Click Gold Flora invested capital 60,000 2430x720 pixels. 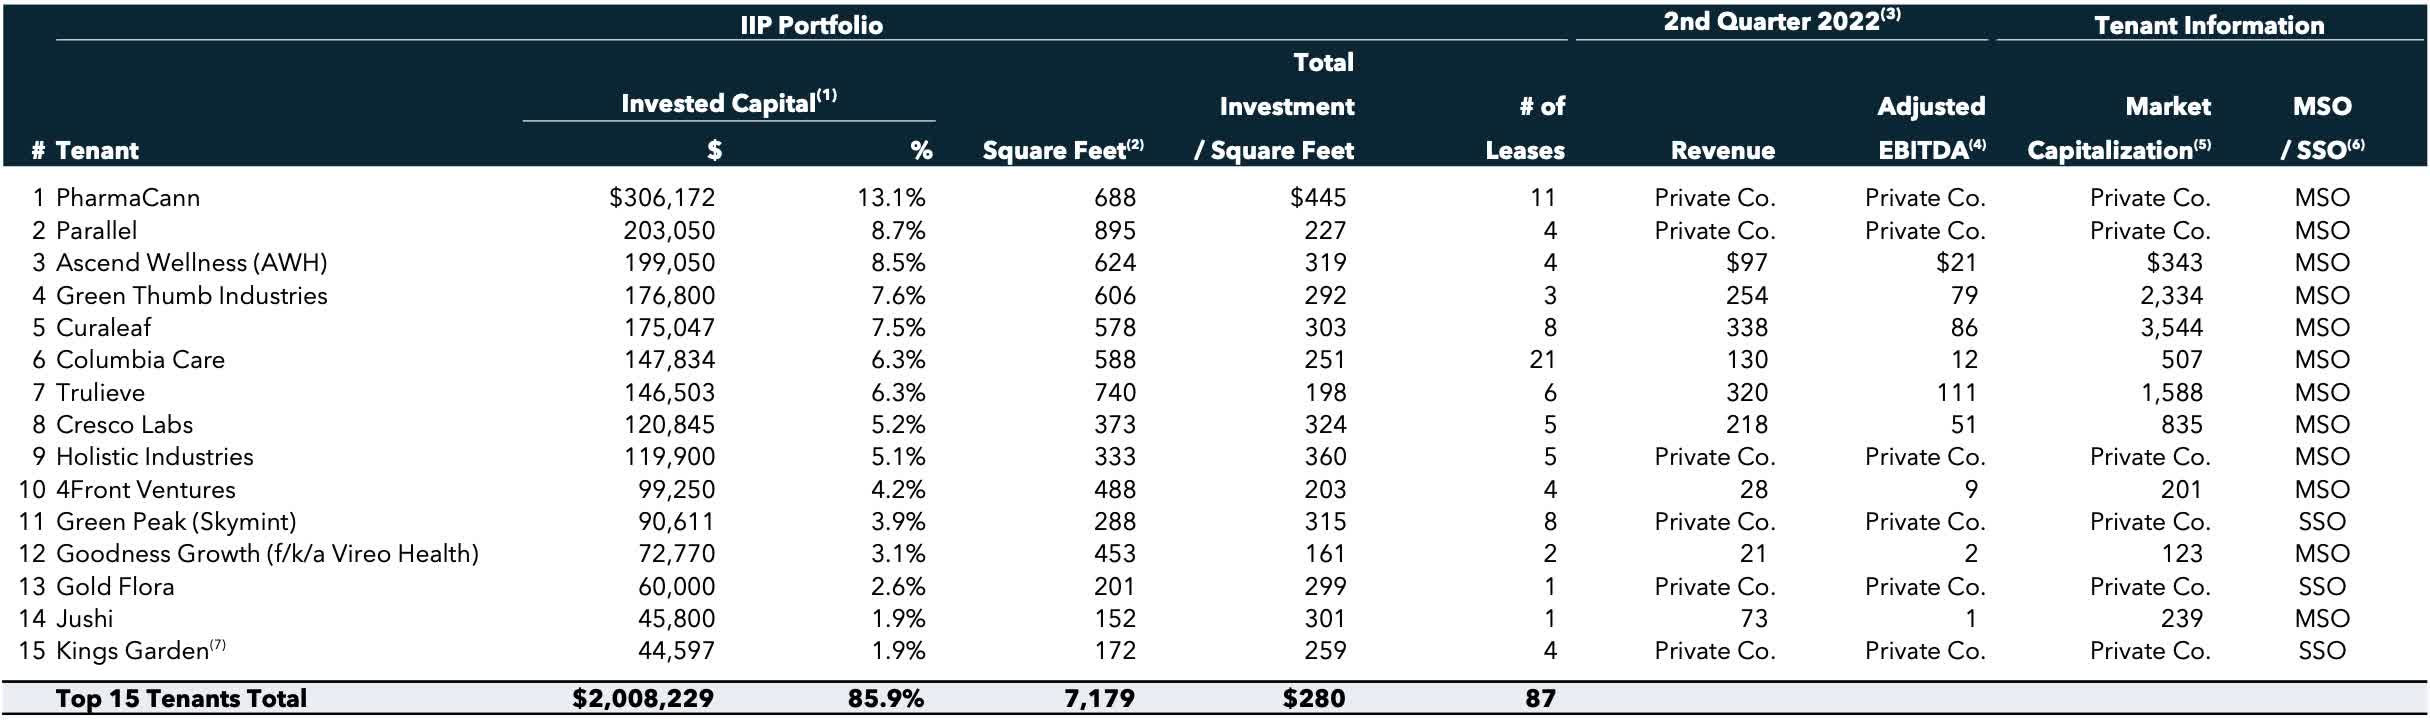(676, 587)
